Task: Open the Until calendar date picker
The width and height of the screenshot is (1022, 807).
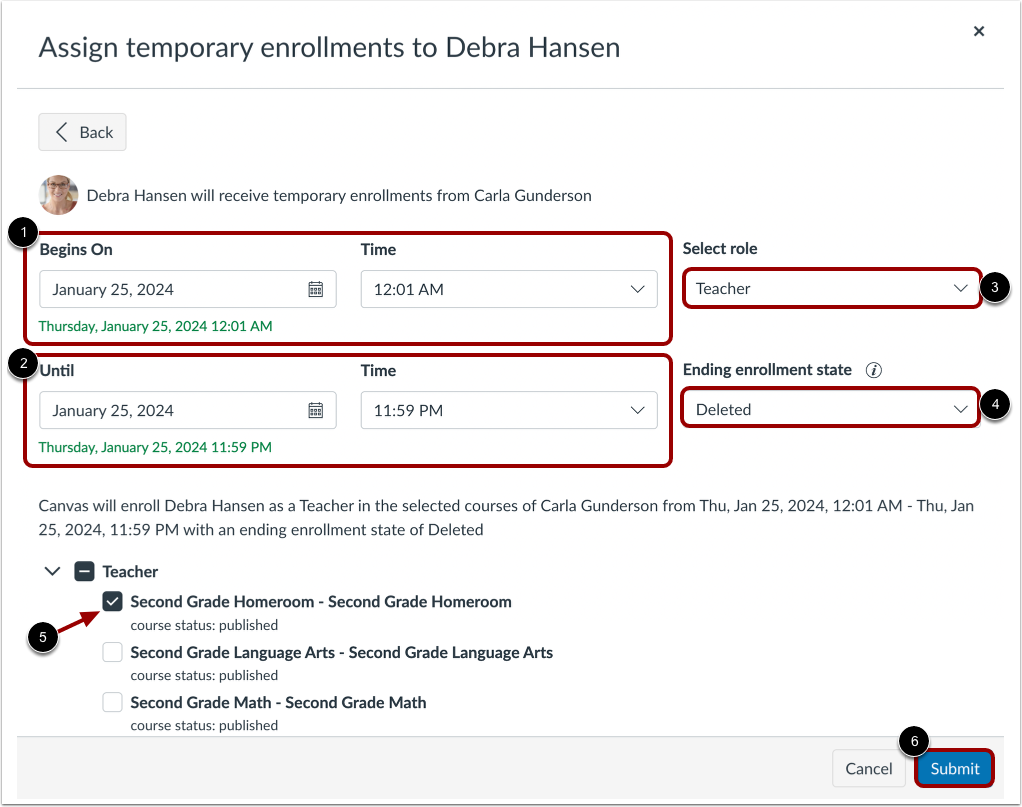Action: point(316,410)
